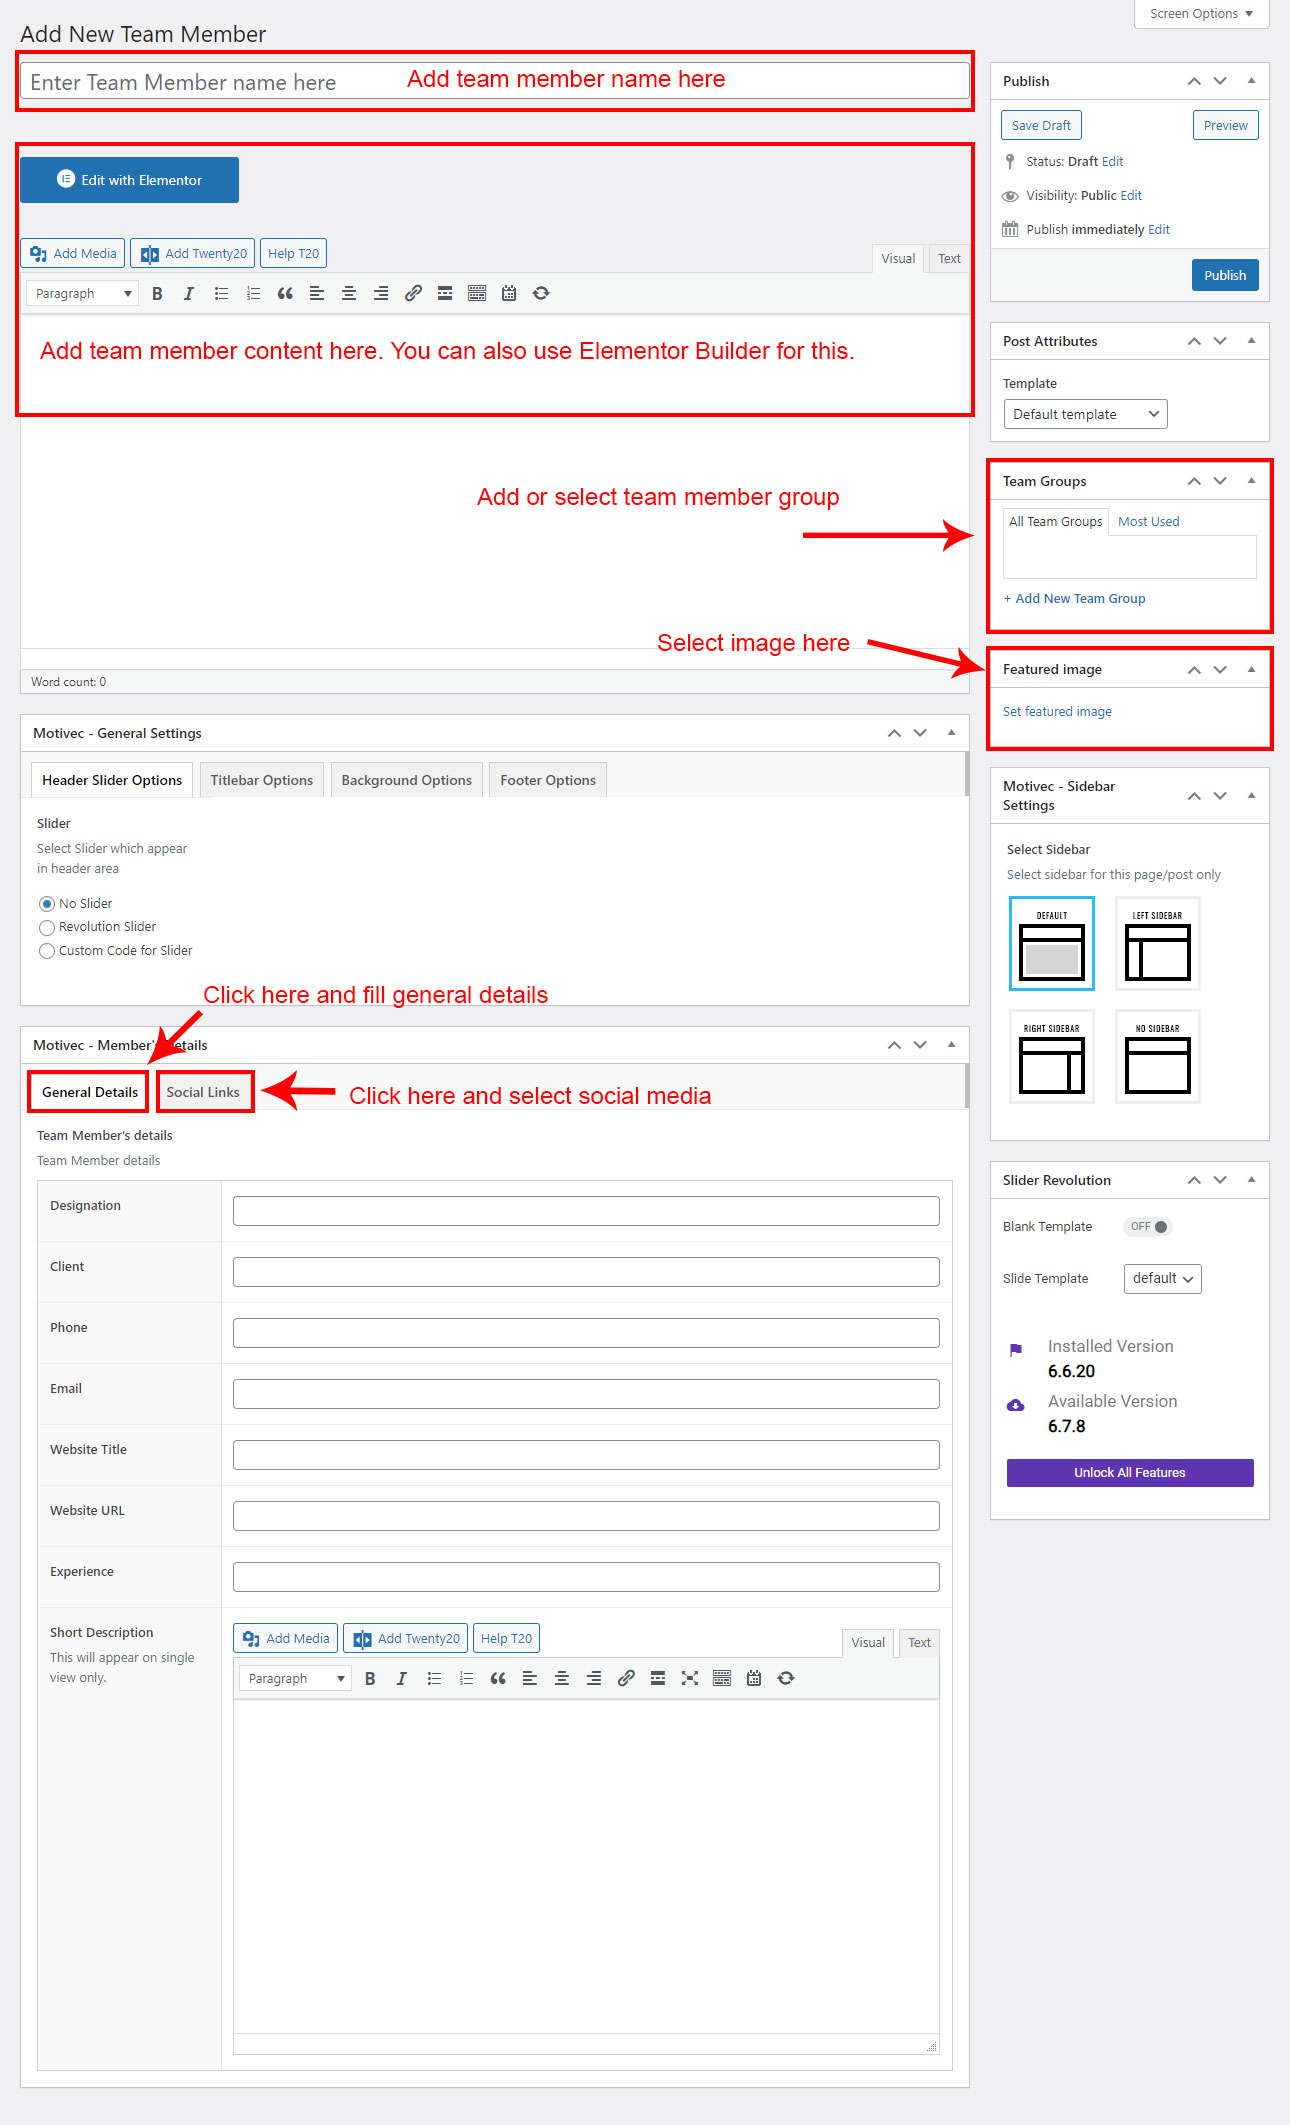Click fullscreen icon in Short Description editor
Viewport: 1290px width, 2125px height.
click(690, 1678)
